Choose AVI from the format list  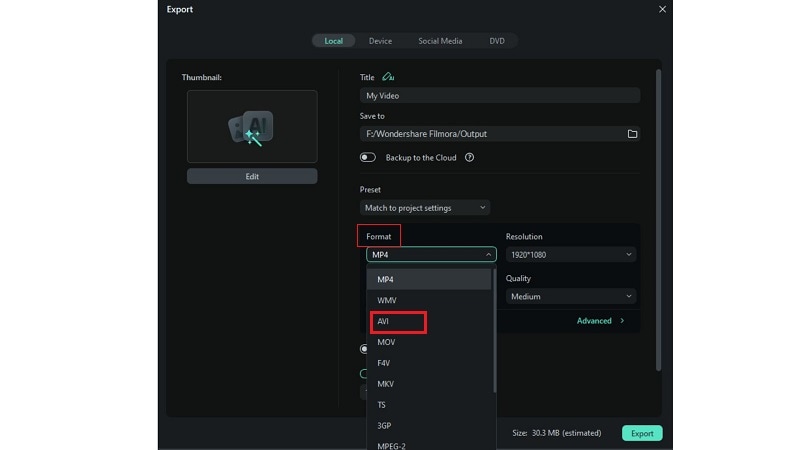429,321
